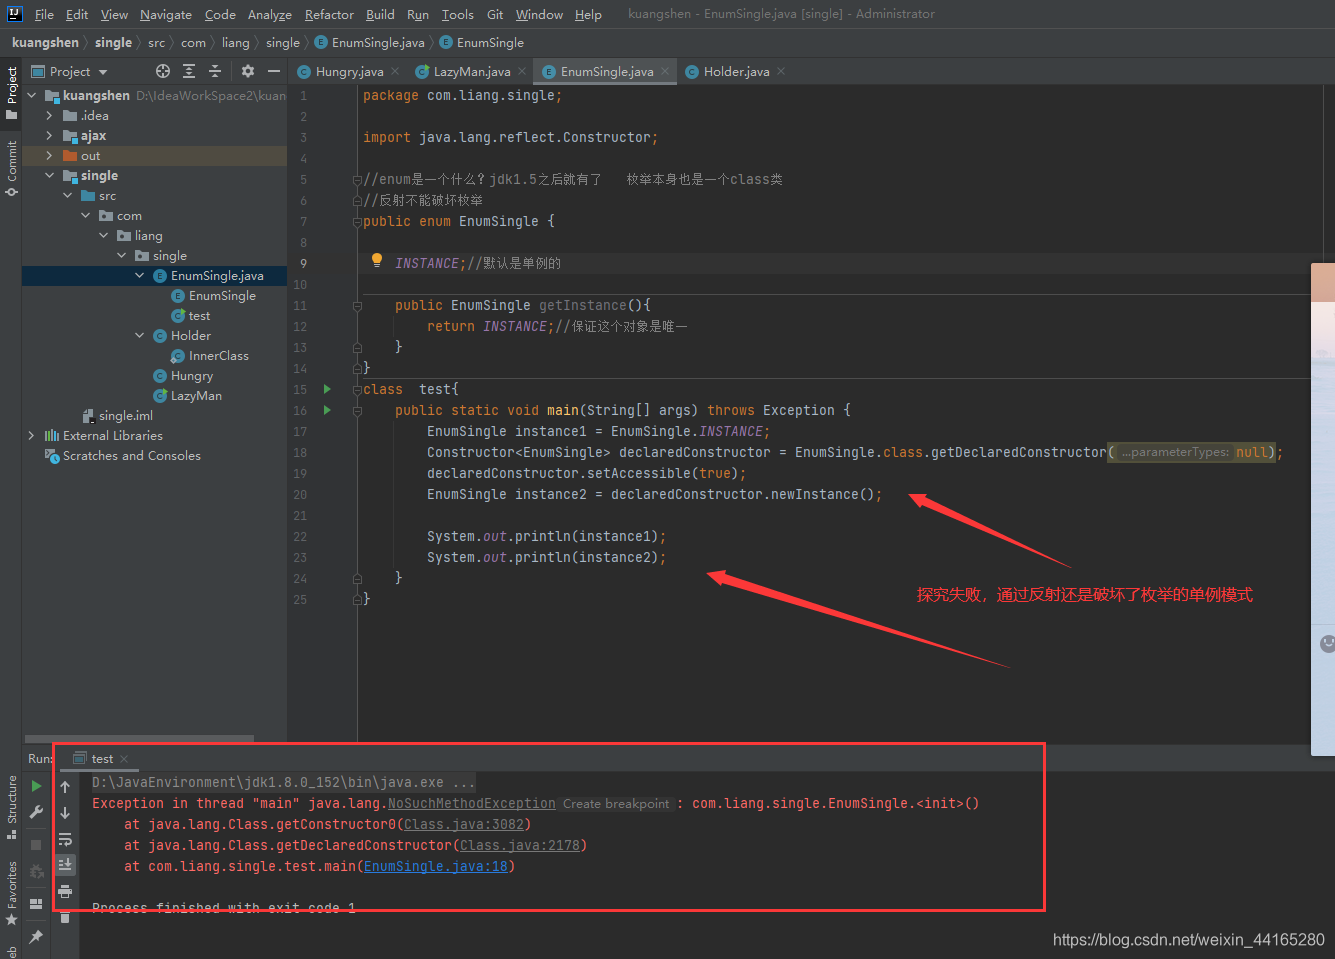Collapse the liang package
This screenshot has width=1335, height=959.
pos(103,235)
